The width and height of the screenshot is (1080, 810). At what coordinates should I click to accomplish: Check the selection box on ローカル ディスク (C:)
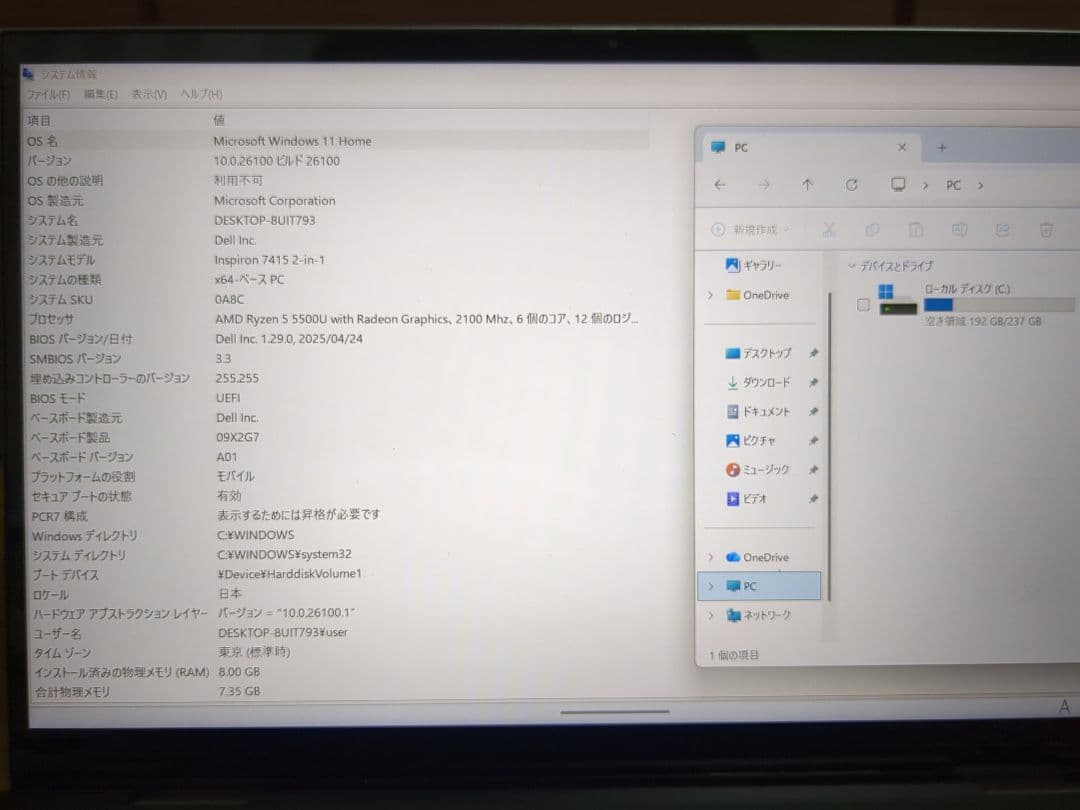tap(862, 304)
